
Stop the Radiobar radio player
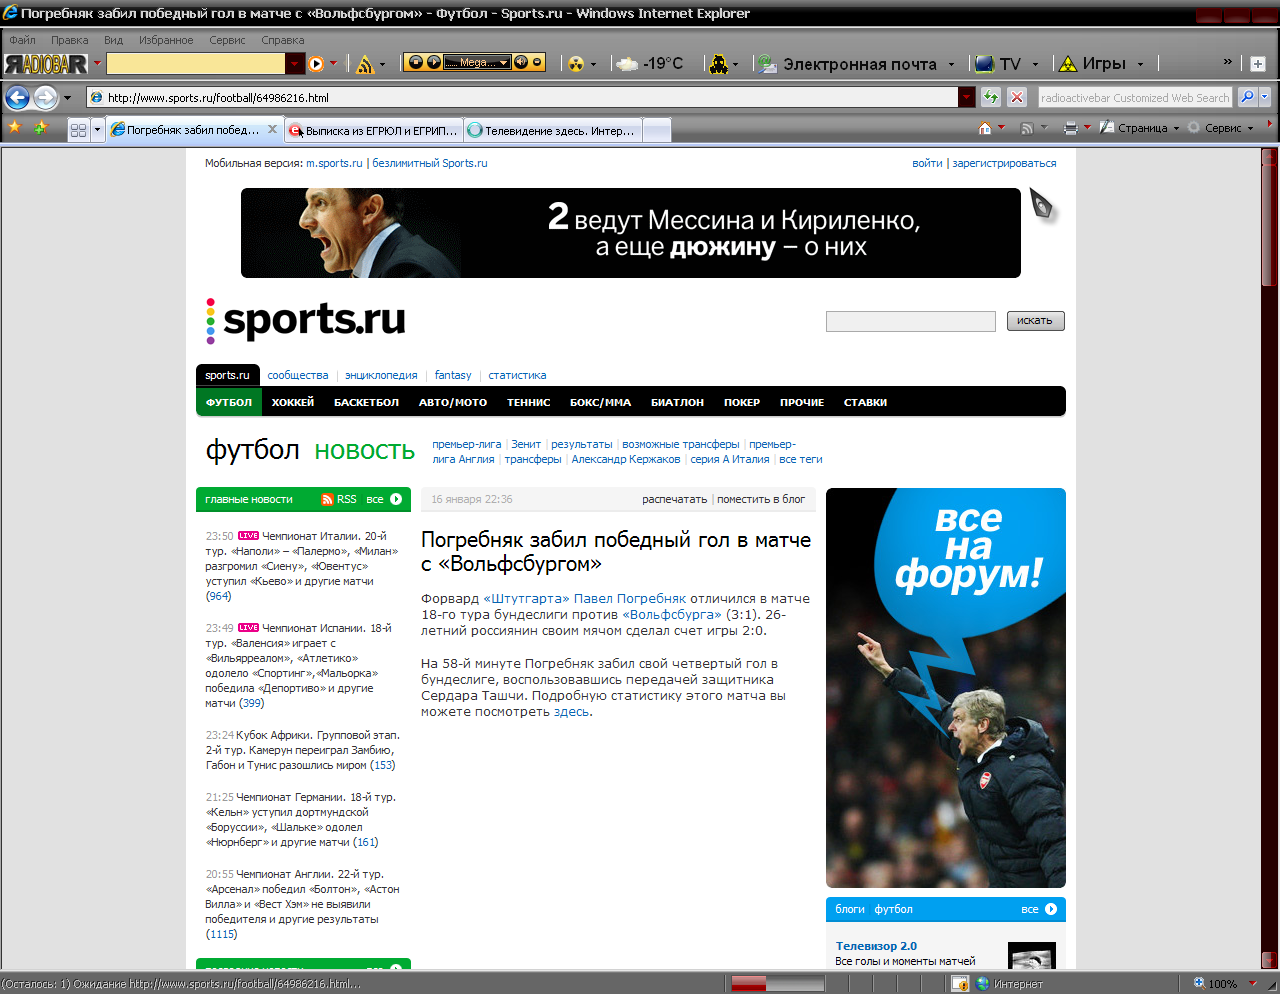416,62
